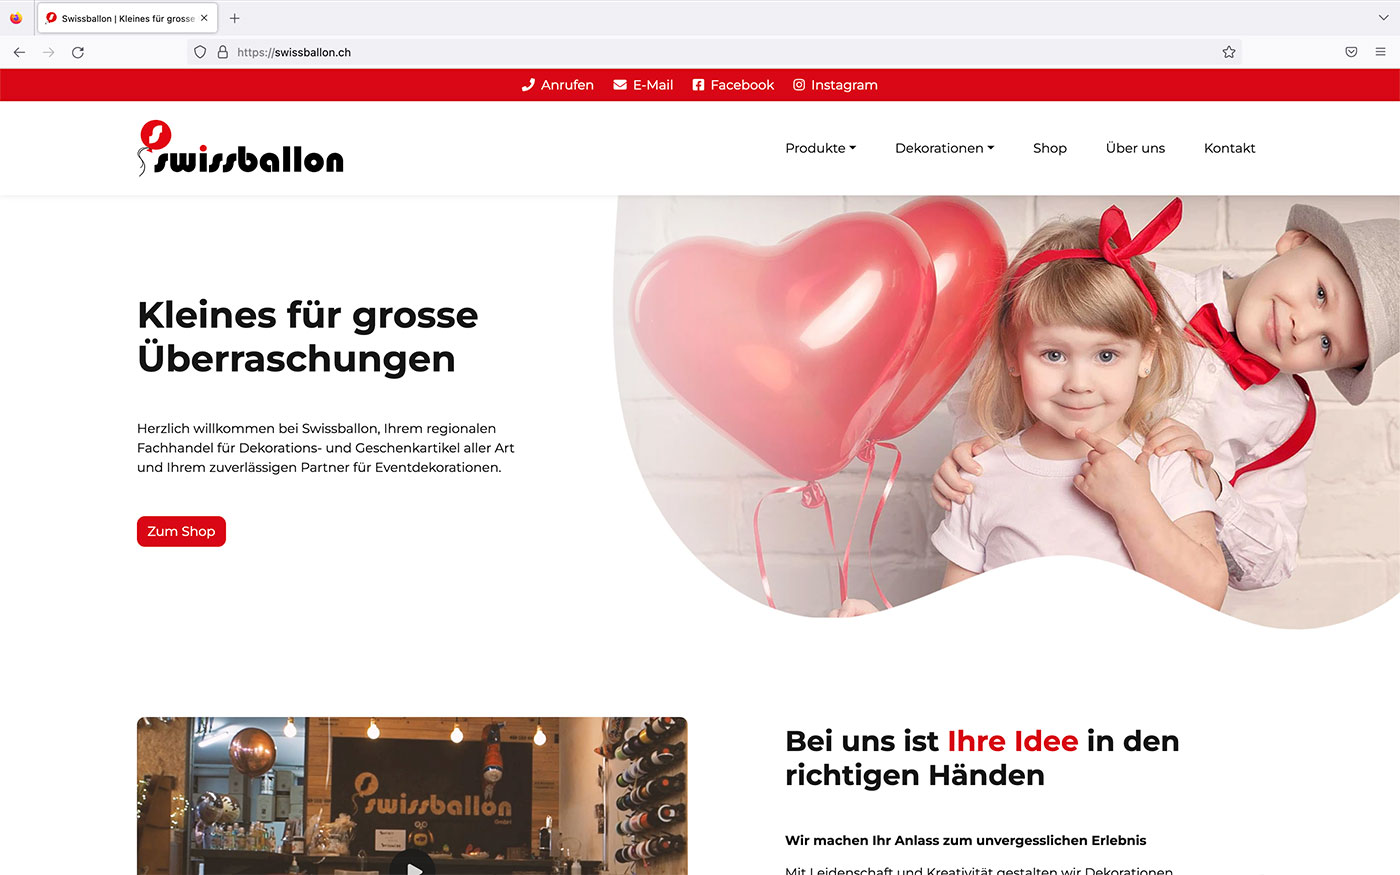Open the Instagram icon in top bar
This screenshot has height=875, width=1400.
tap(799, 85)
